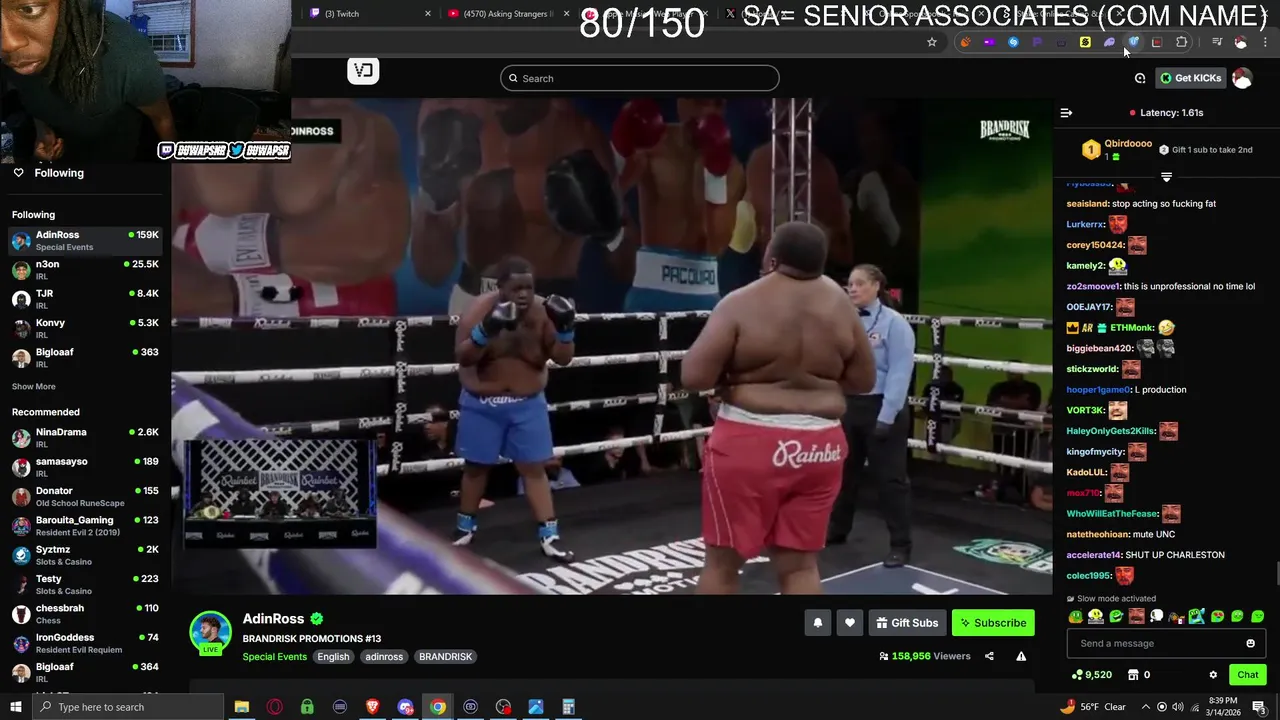Screen dimensions: 1280x720
Task: Open the orange hand browser extension
Action: (965, 42)
